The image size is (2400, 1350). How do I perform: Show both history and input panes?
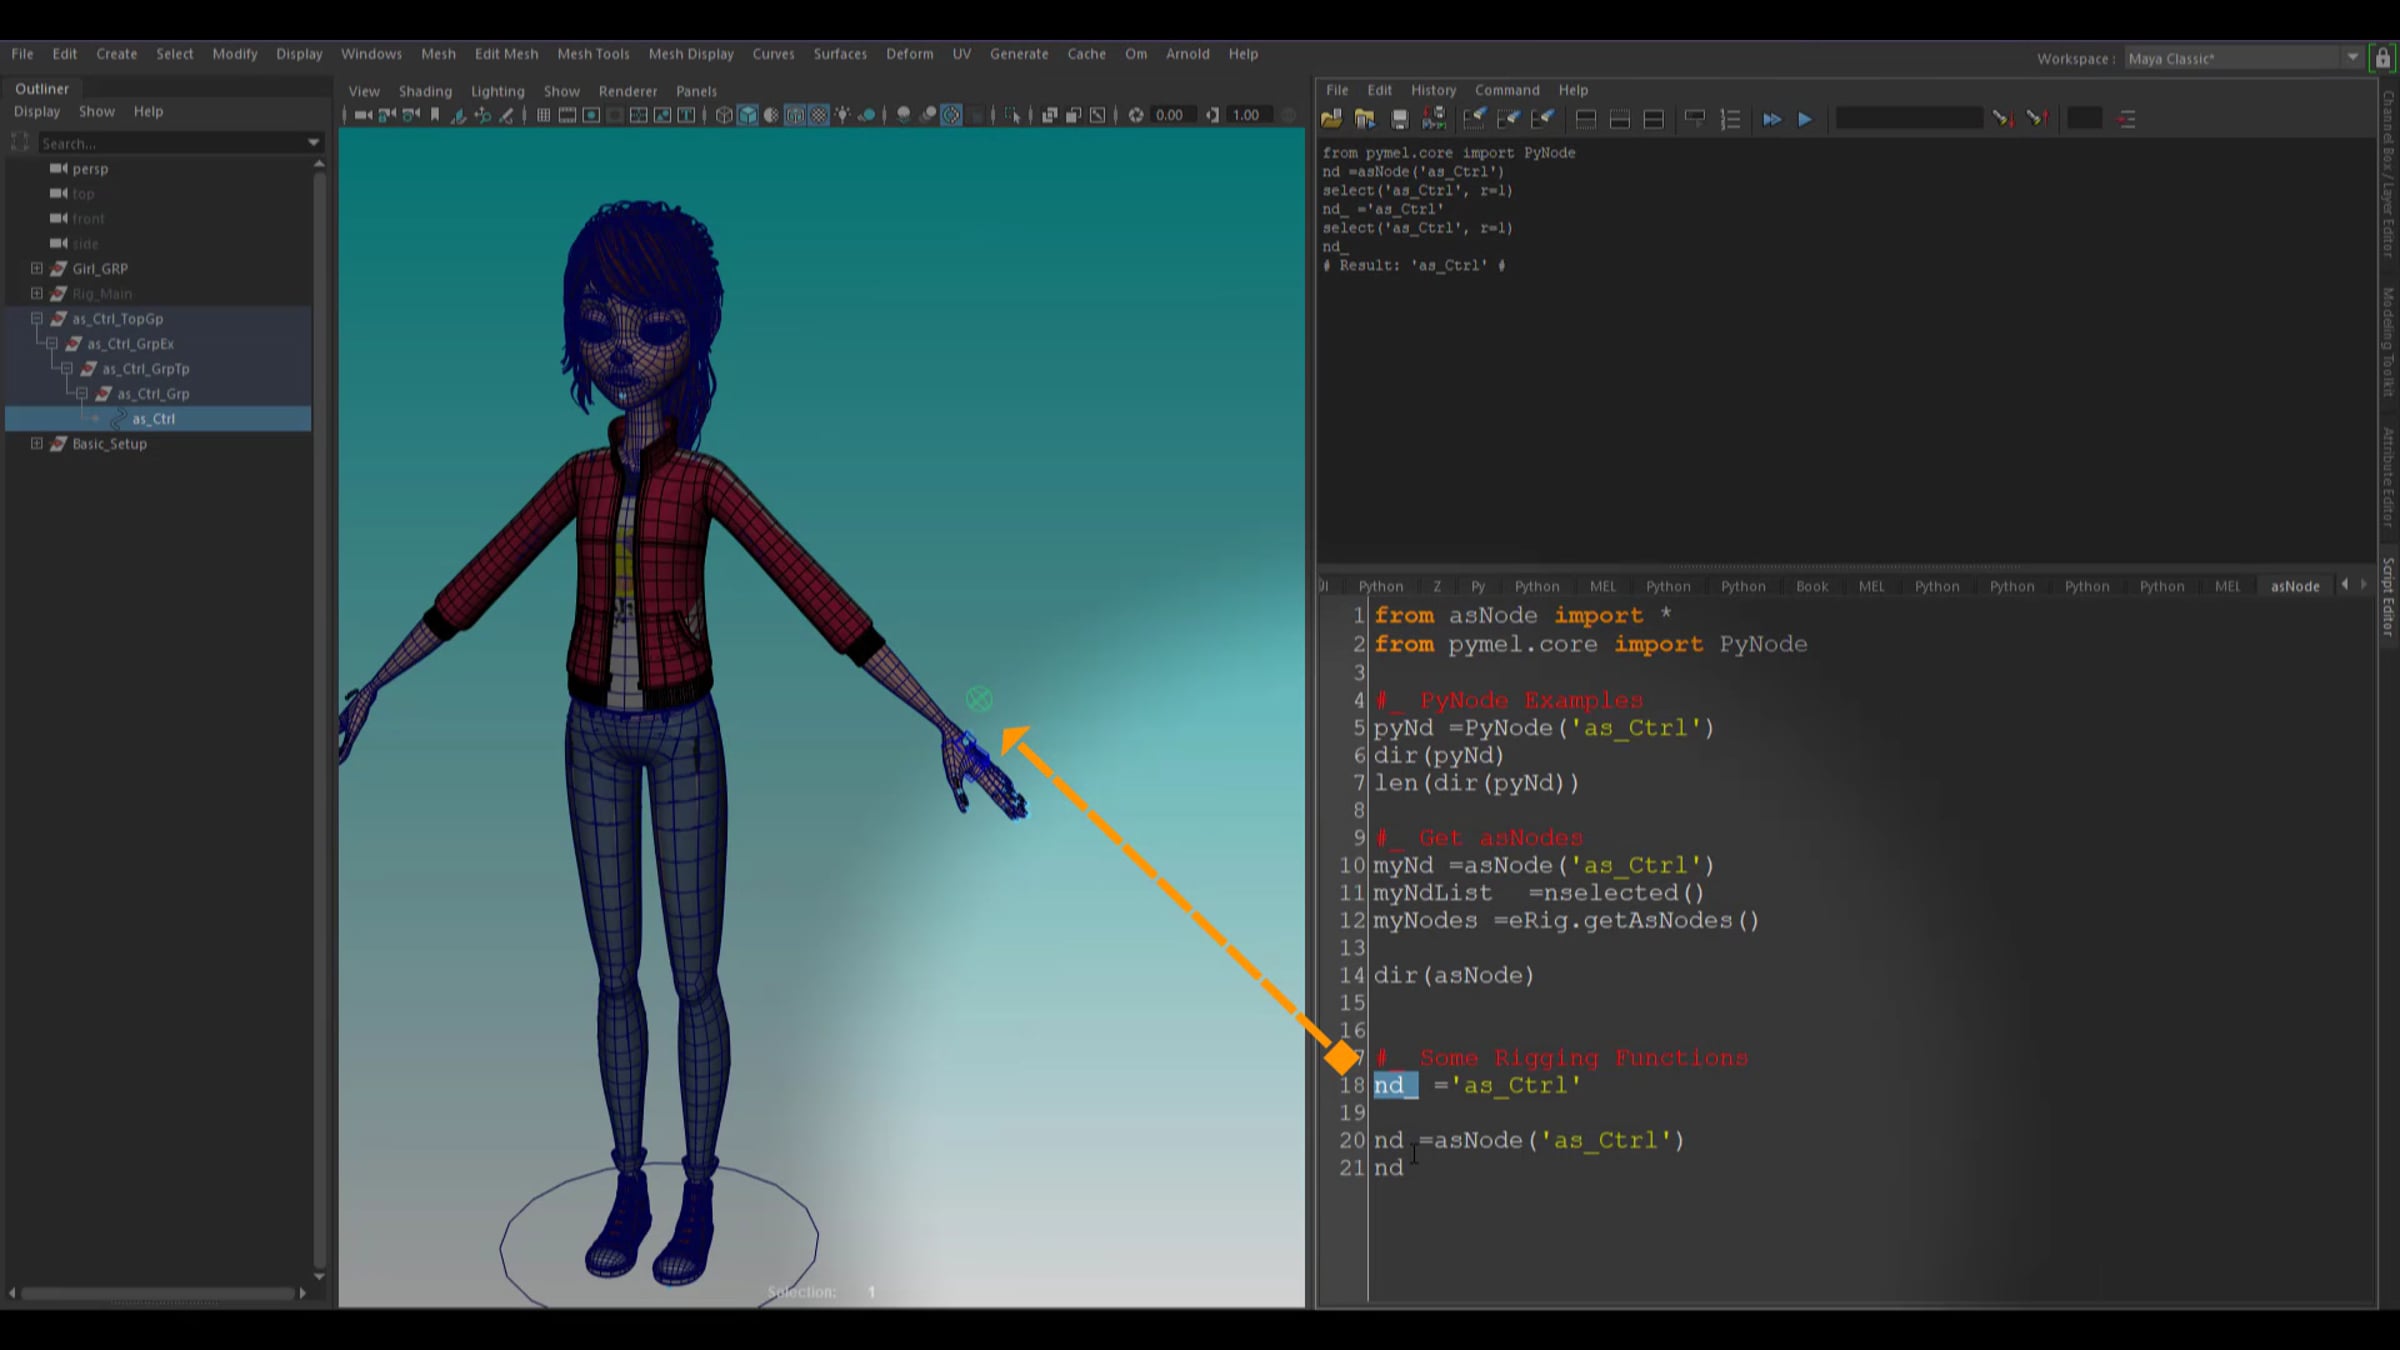point(1654,119)
